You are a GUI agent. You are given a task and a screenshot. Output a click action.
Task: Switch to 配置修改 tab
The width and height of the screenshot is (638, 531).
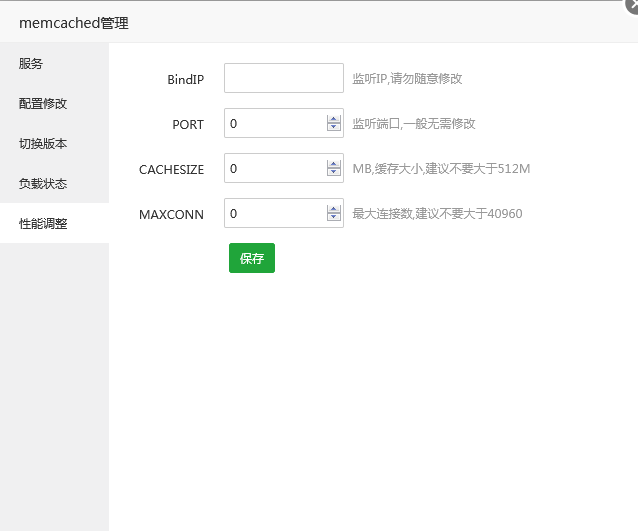[x=55, y=103]
